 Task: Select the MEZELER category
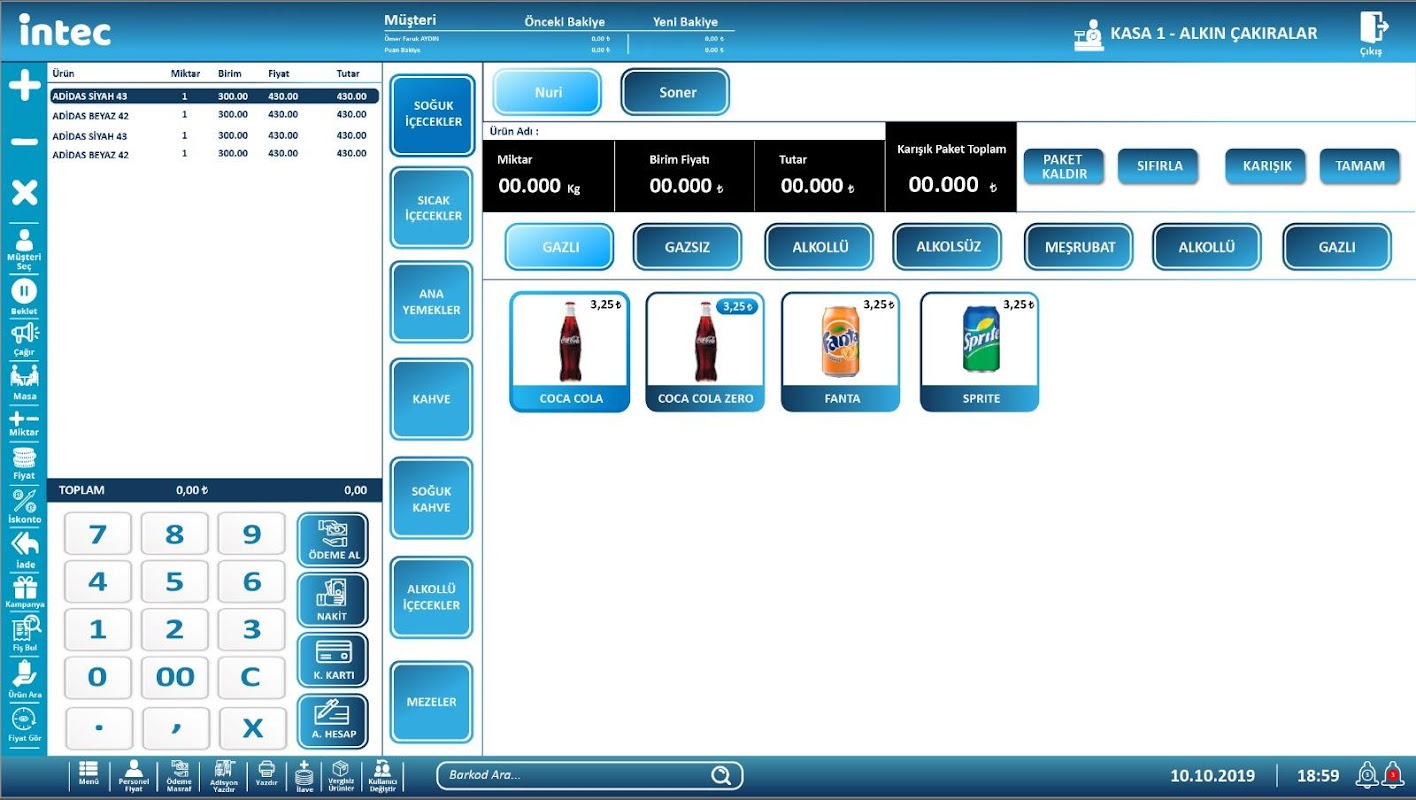click(432, 702)
